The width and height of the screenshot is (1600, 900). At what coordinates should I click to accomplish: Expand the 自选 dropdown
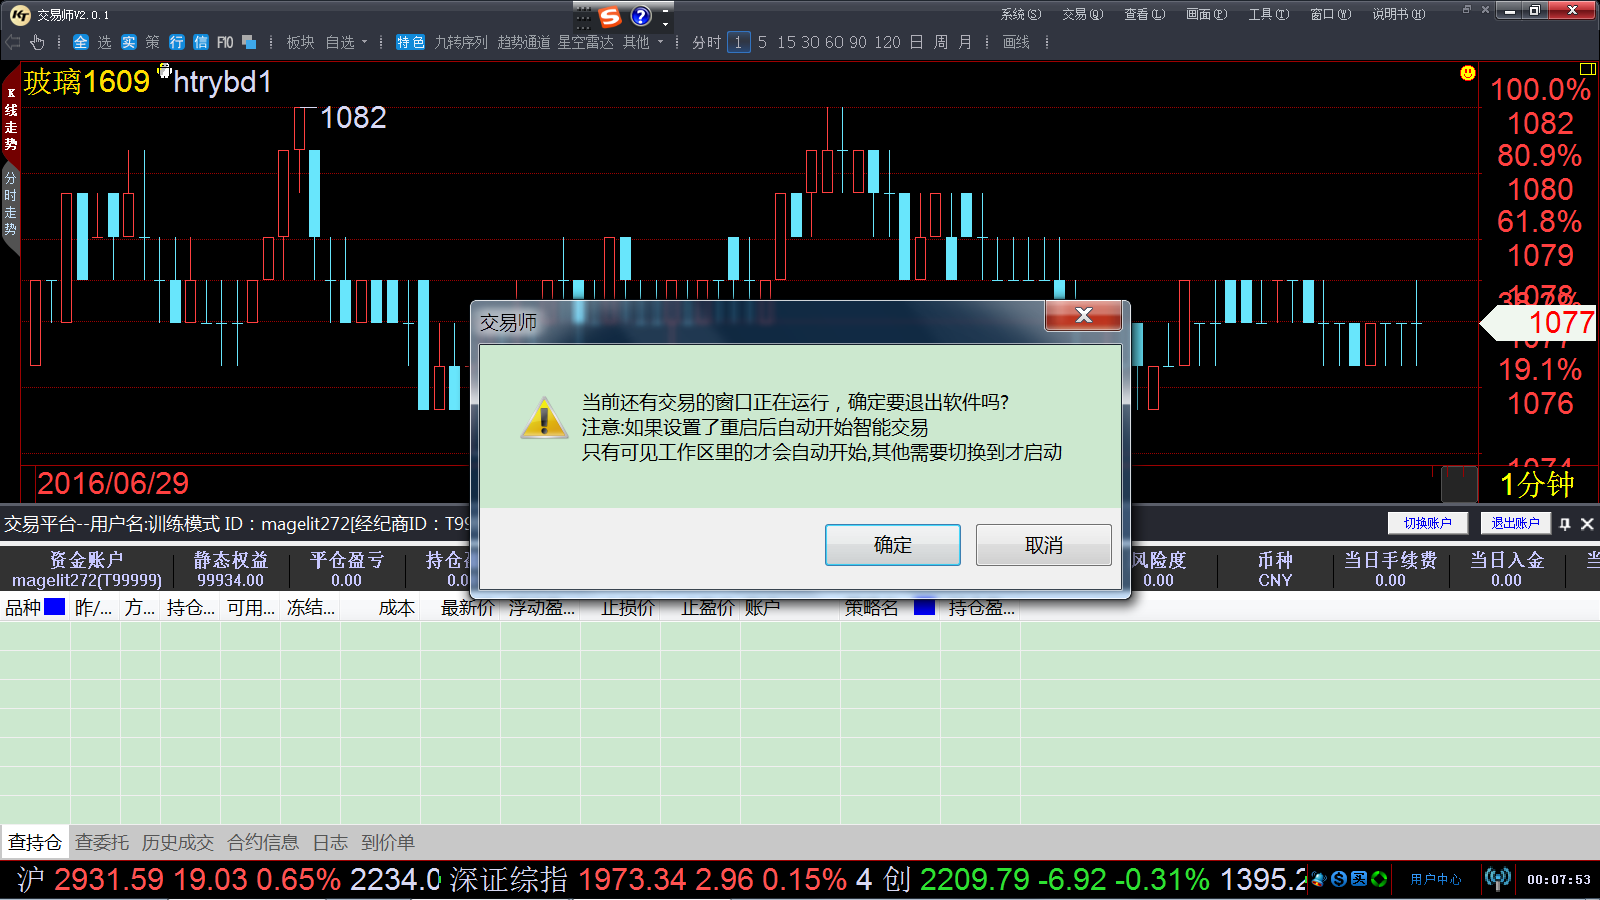point(347,42)
